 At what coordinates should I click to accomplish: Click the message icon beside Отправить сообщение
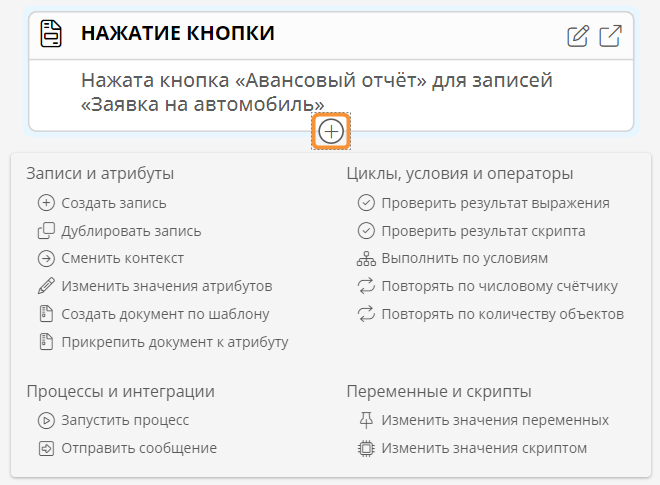(x=46, y=448)
